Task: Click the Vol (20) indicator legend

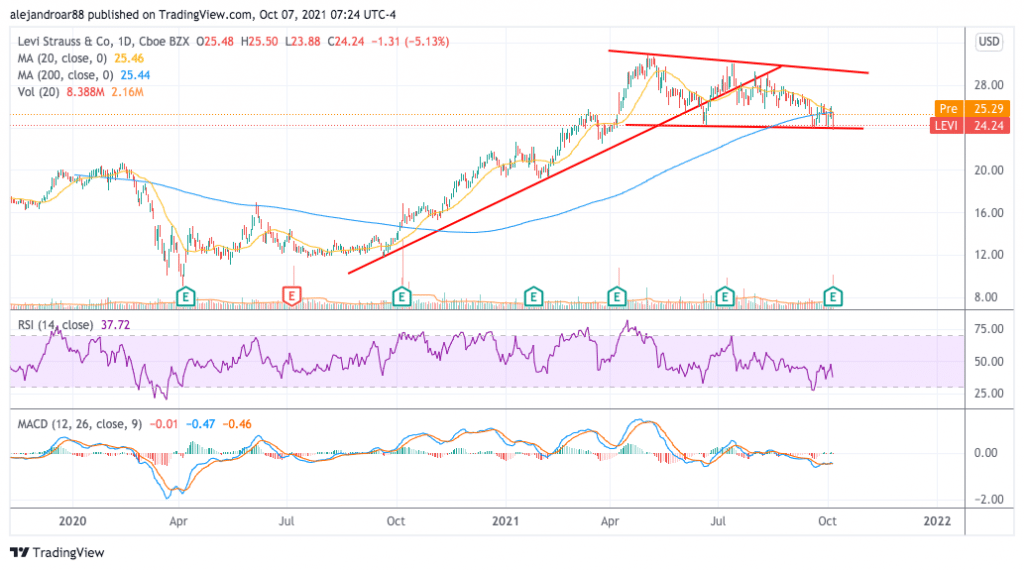Action: tap(39, 92)
